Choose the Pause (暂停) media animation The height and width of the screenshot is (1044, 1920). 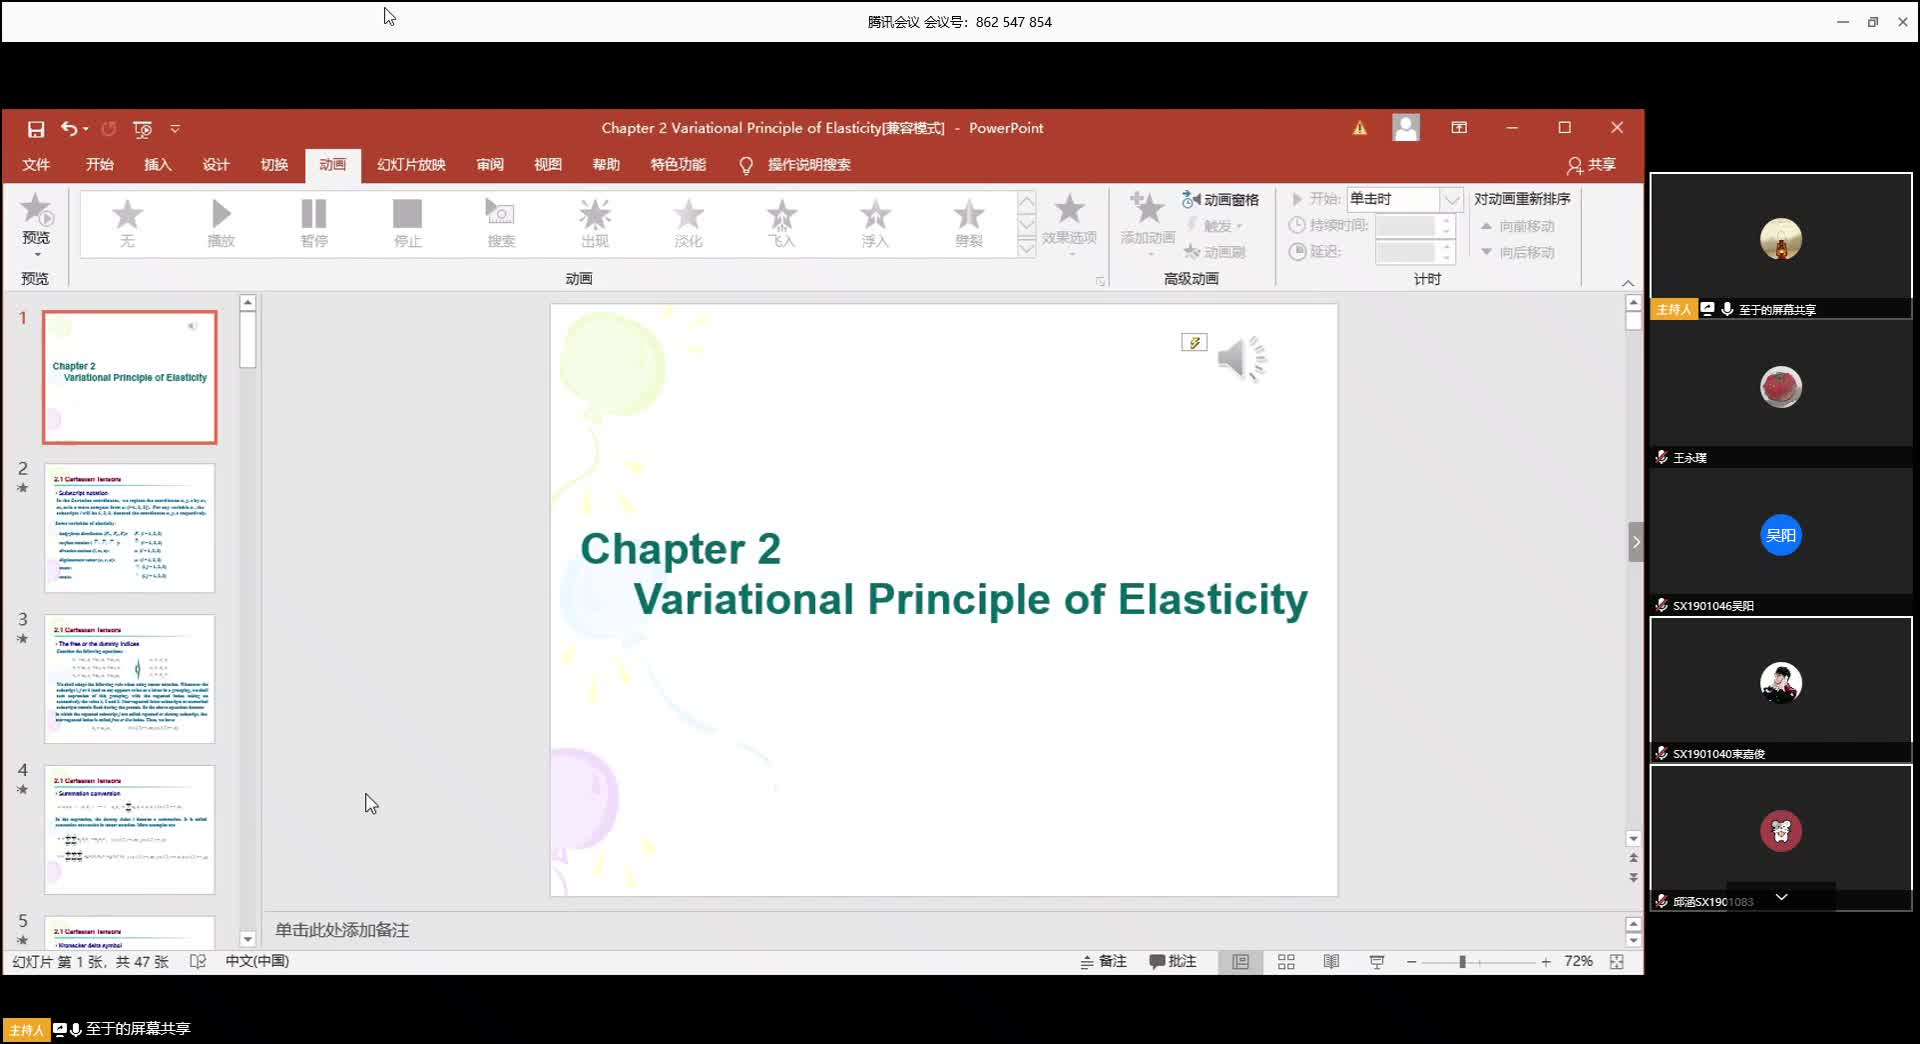pyautogui.click(x=314, y=222)
